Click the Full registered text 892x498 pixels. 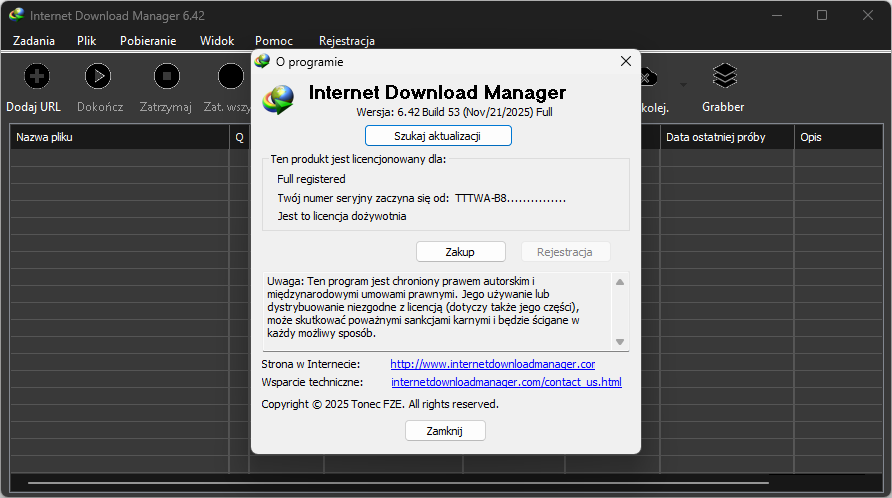tap(311, 179)
